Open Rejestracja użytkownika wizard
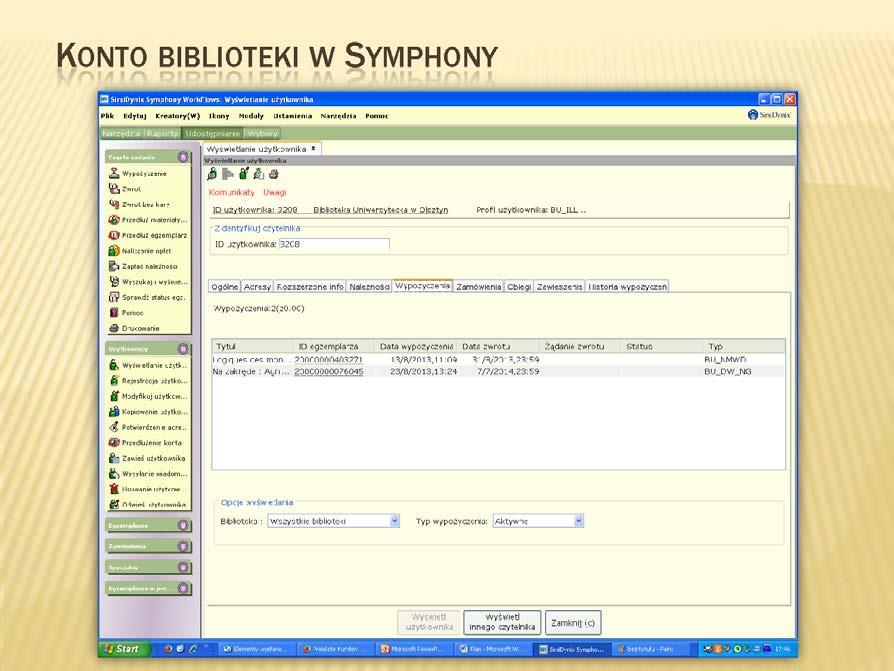The height and width of the screenshot is (671, 894). coord(148,380)
